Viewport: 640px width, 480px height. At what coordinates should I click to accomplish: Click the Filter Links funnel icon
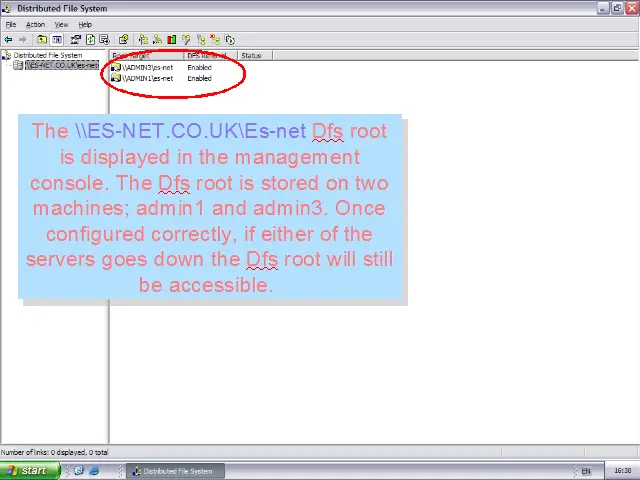coord(186,40)
